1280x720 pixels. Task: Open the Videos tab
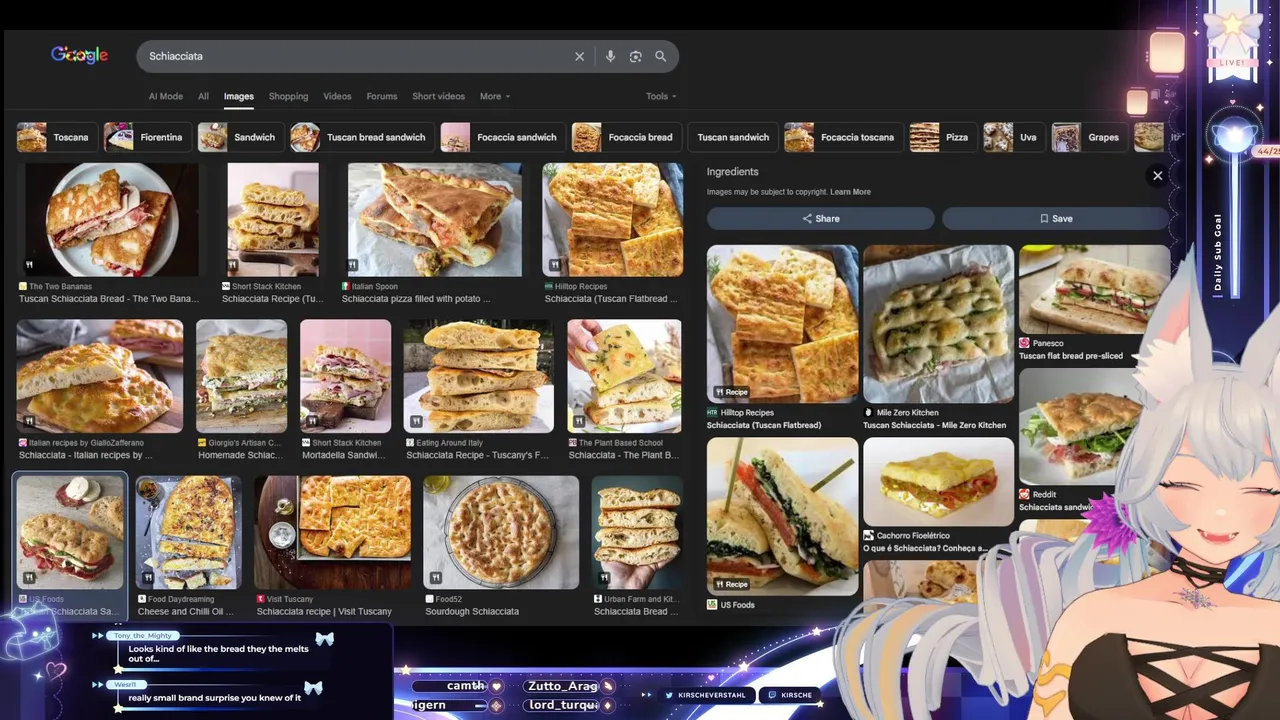point(337,96)
